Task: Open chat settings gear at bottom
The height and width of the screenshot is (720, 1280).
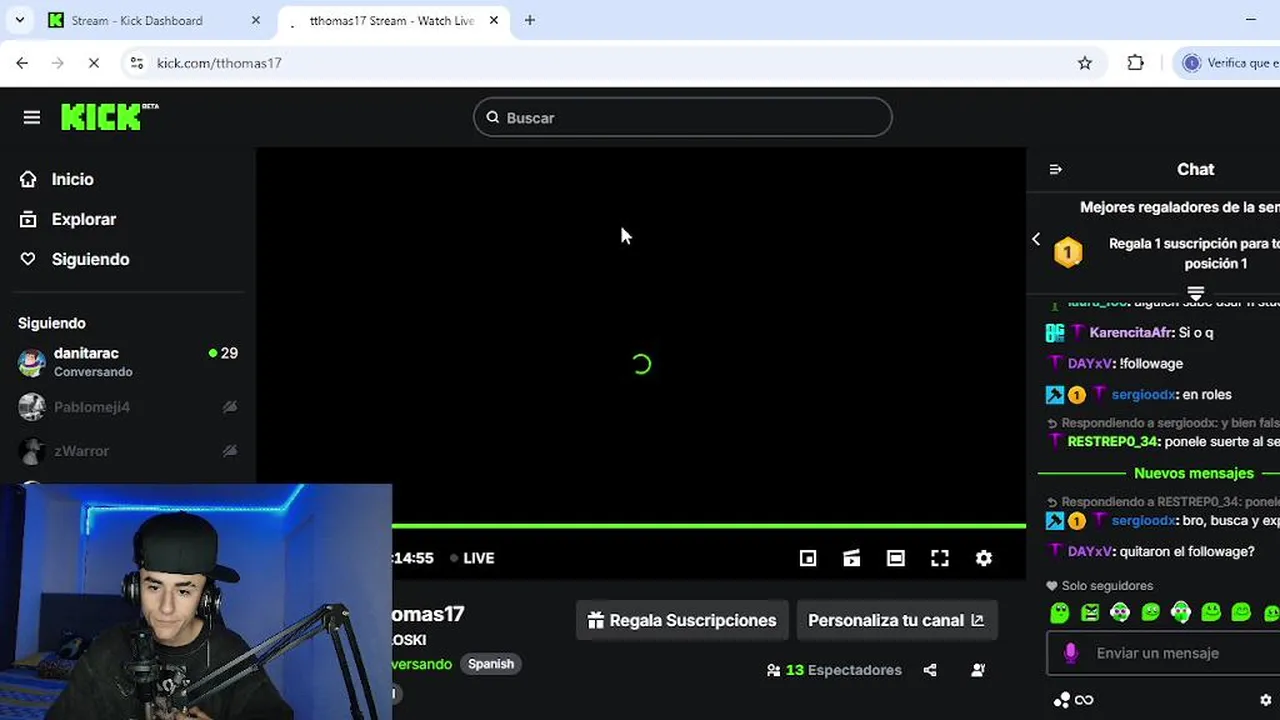Action: click(x=1266, y=700)
